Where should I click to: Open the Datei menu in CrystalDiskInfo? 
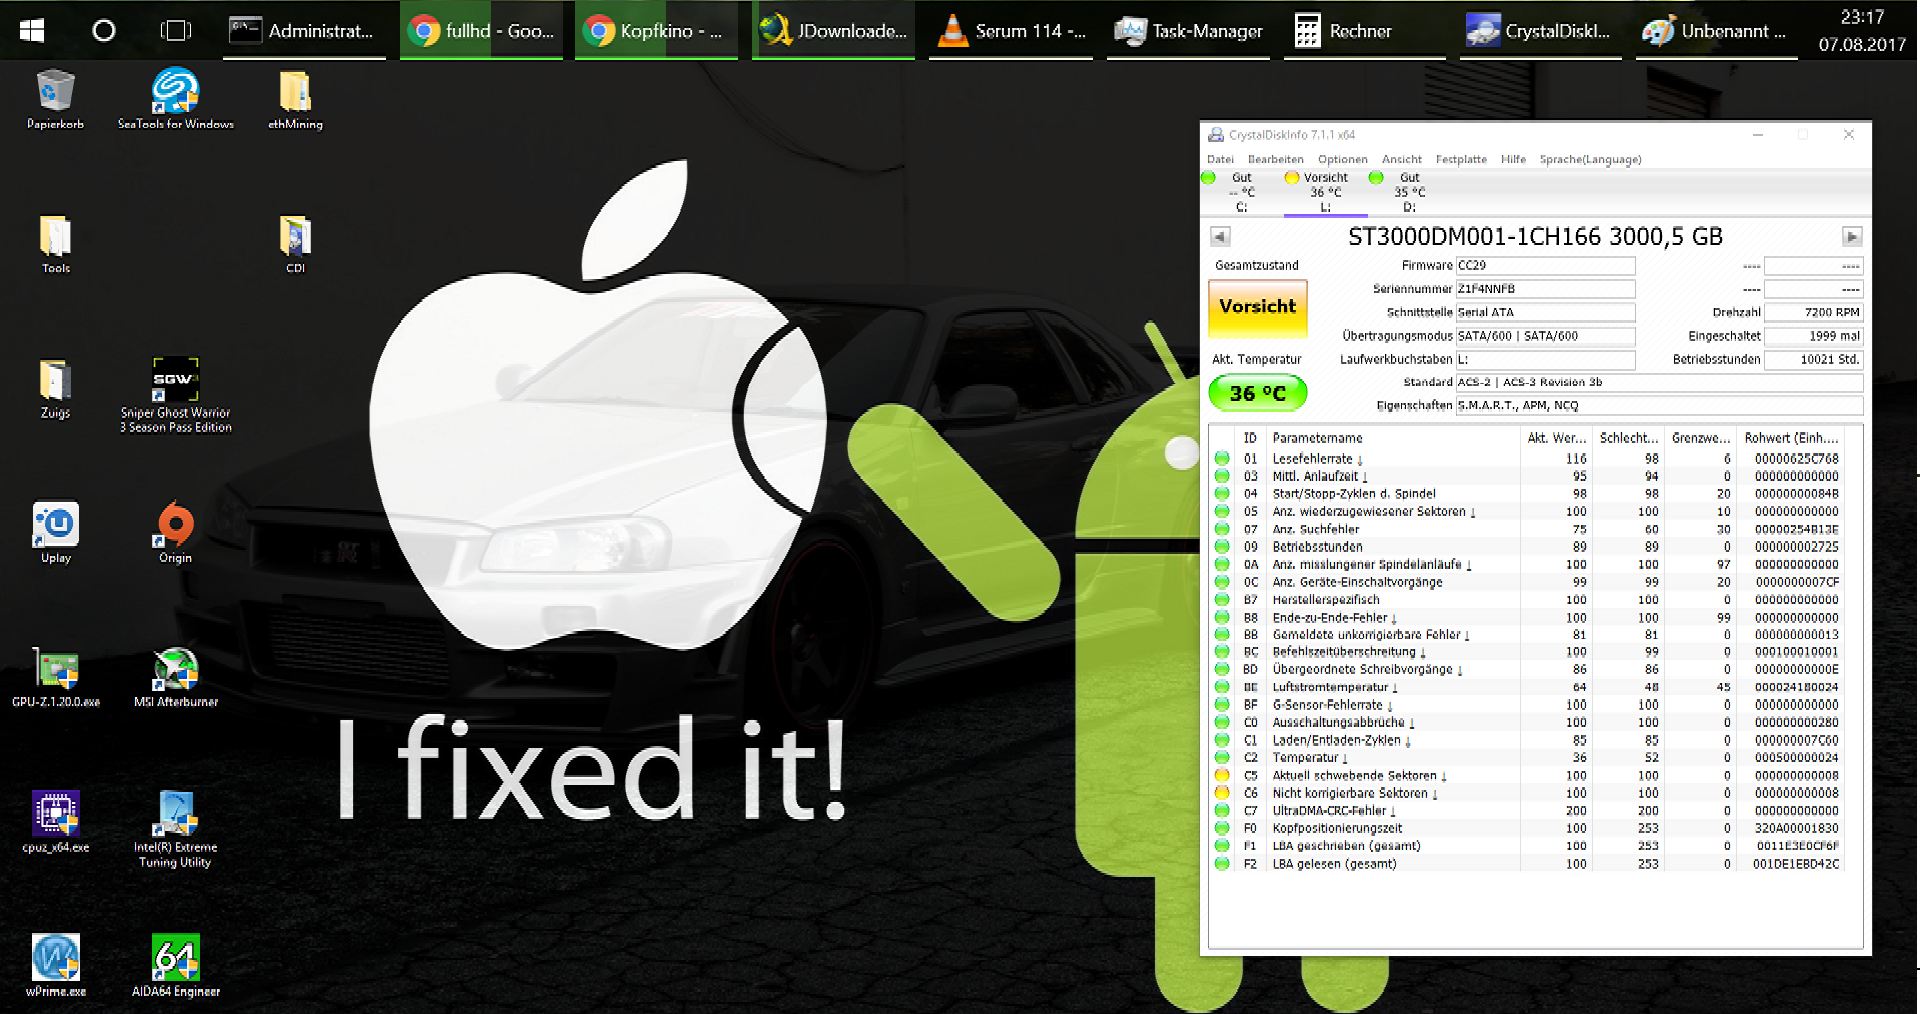[1220, 159]
